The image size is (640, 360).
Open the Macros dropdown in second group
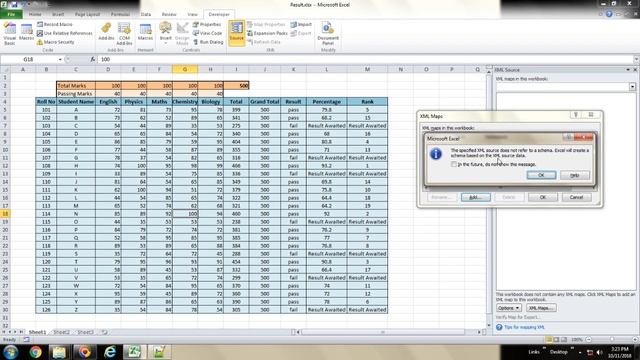(145, 32)
